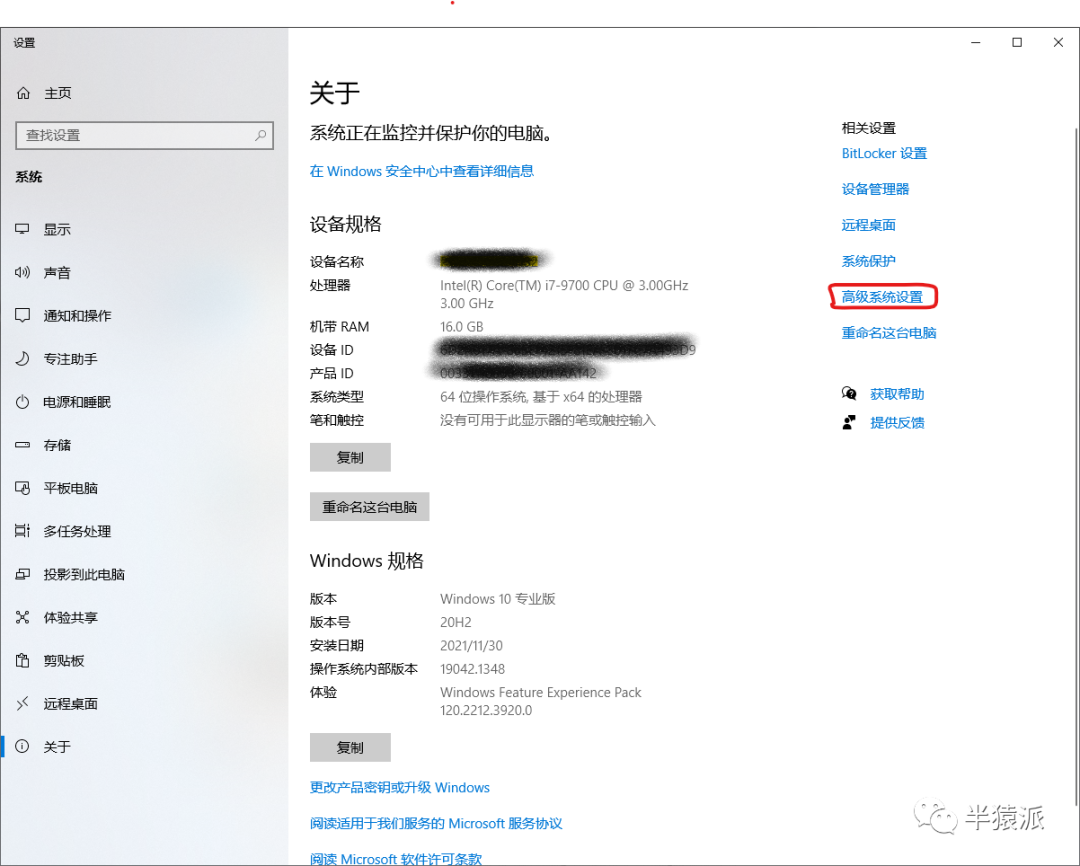Open Windows 安全中心 details link
Screen dimensions: 1080x866
click(422, 171)
